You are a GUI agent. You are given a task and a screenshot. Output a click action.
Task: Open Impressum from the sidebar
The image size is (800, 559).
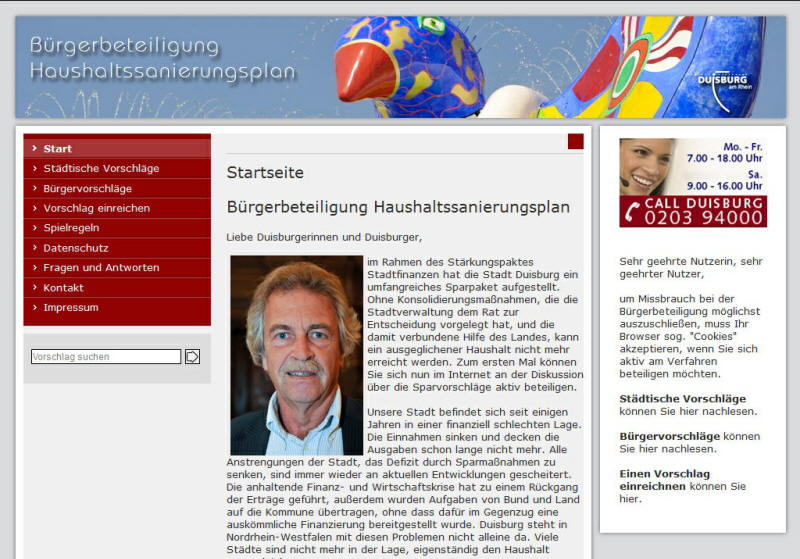117,308
